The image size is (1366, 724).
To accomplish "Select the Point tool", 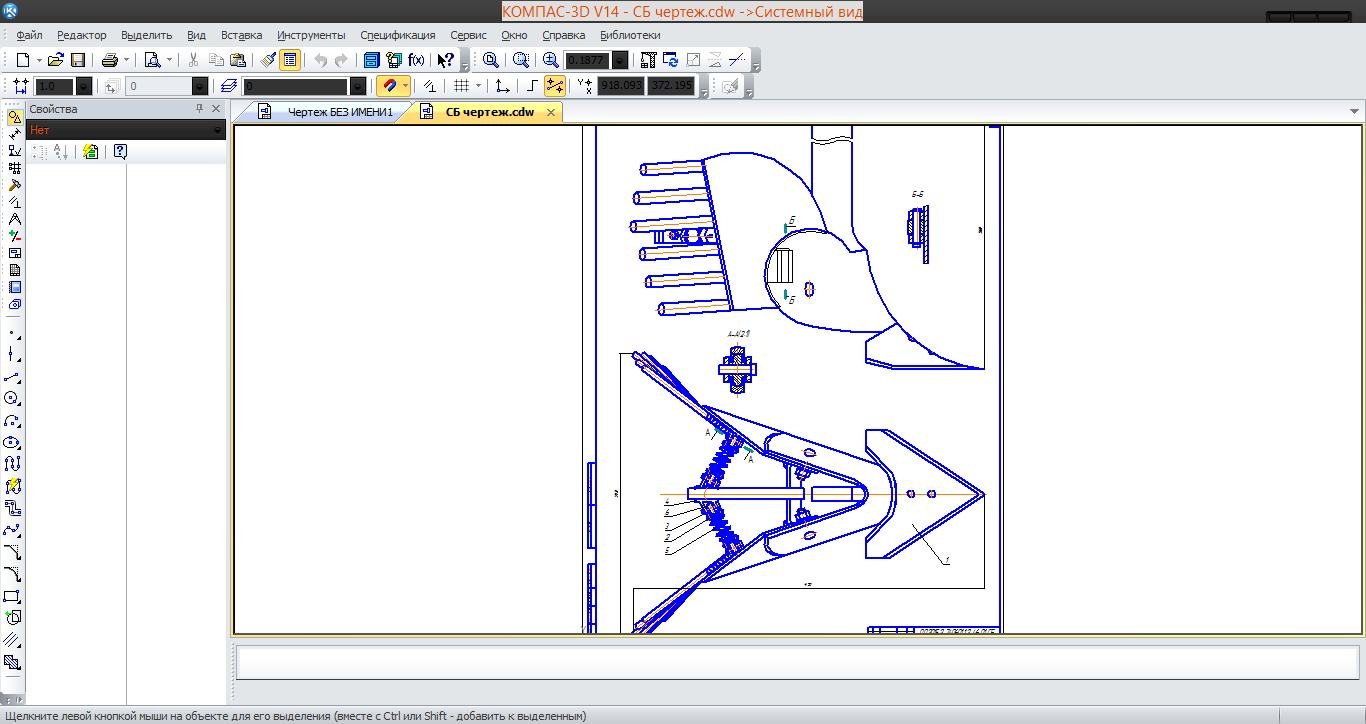I will point(13,332).
